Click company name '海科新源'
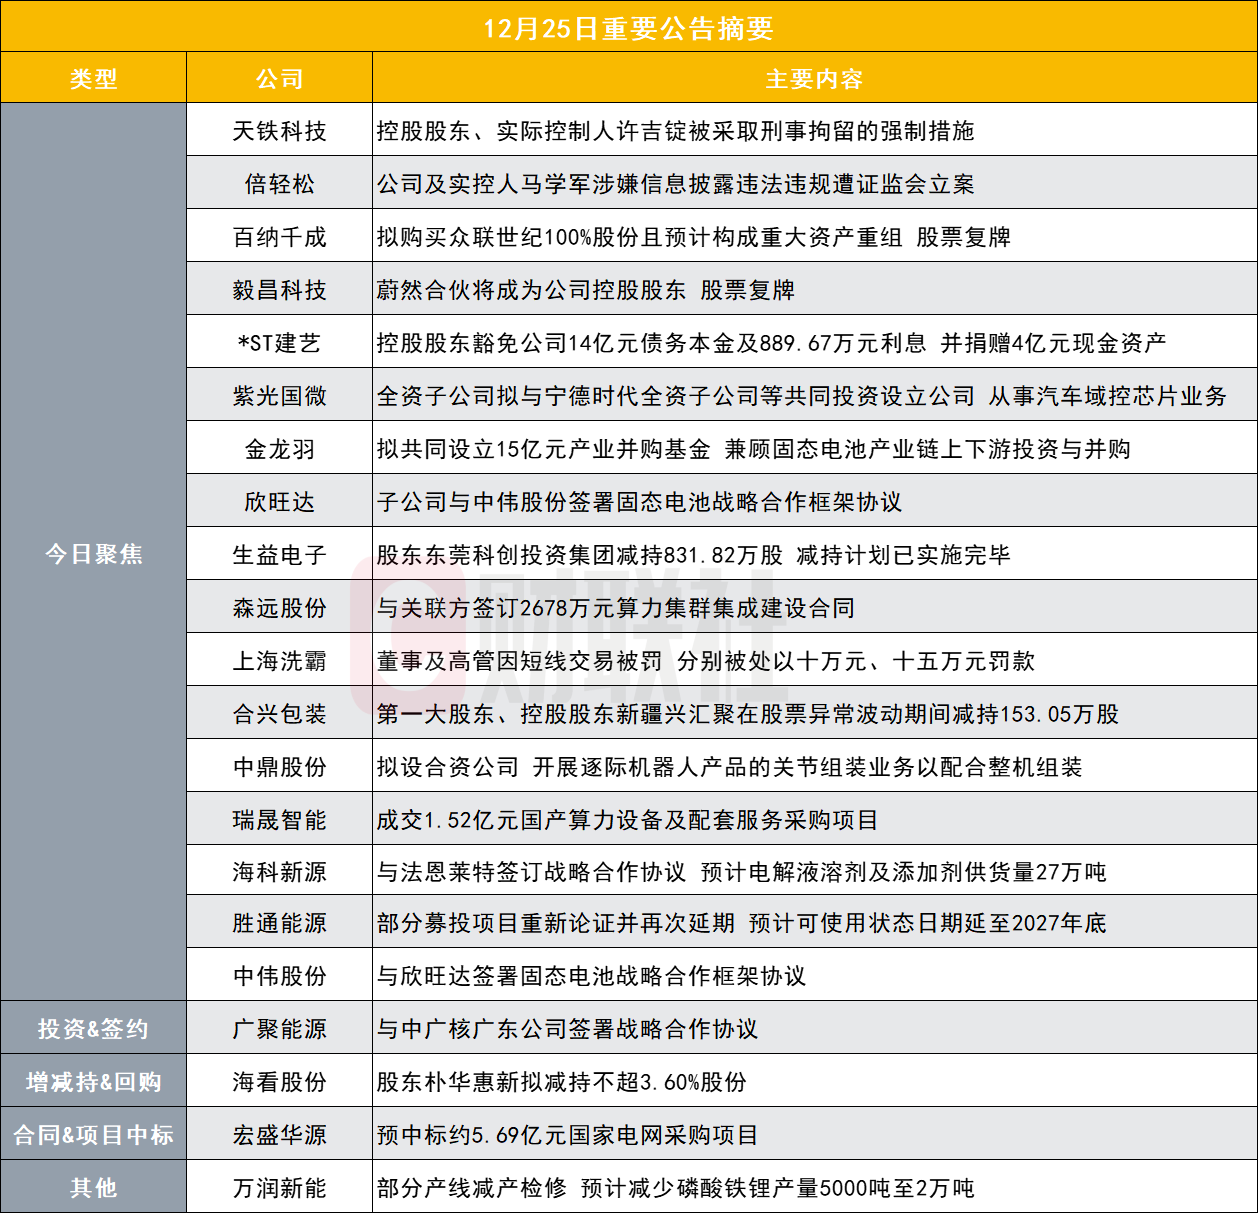The width and height of the screenshot is (1258, 1213). pyautogui.click(x=279, y=872)
